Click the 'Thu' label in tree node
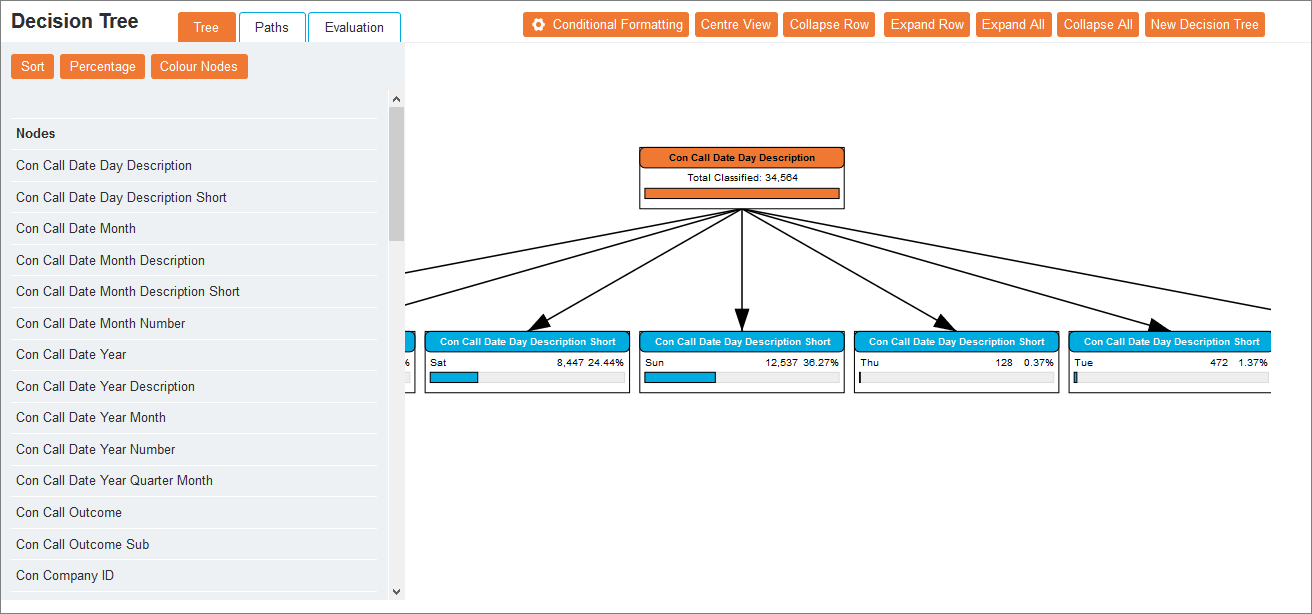The width and height of the screenshot is (1312, 614). coord(869,363)
